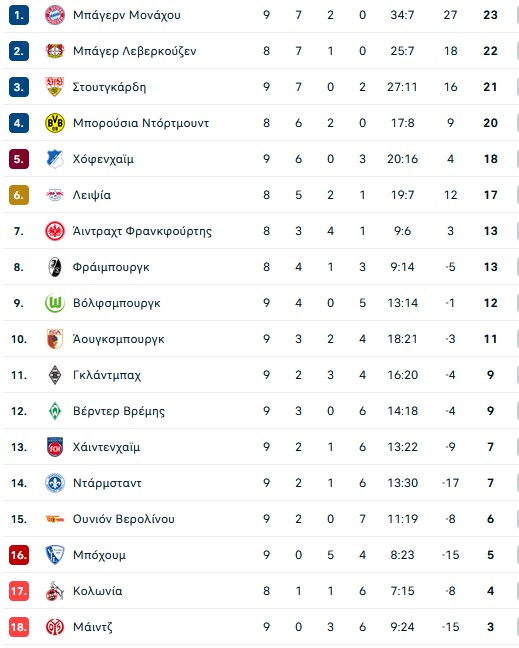Open the Μπορούσια Ντόρτμουντ team link
The width and height of the screenshot is (519, 648).
[x=140, y=123]
